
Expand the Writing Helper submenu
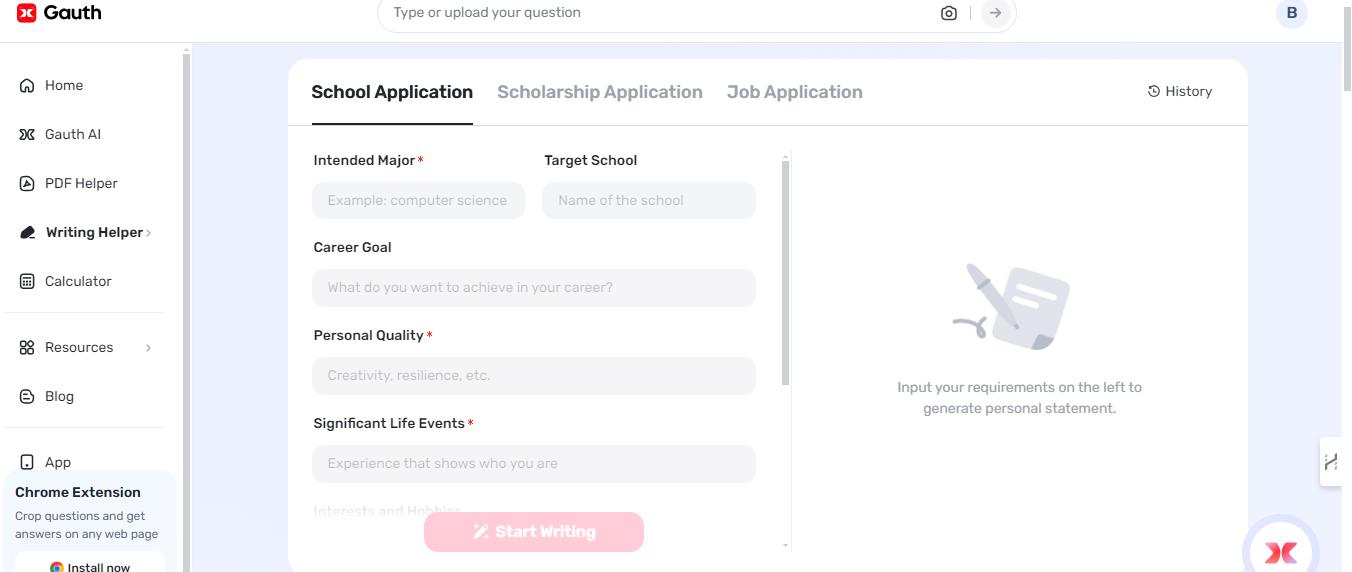(149, 233)
